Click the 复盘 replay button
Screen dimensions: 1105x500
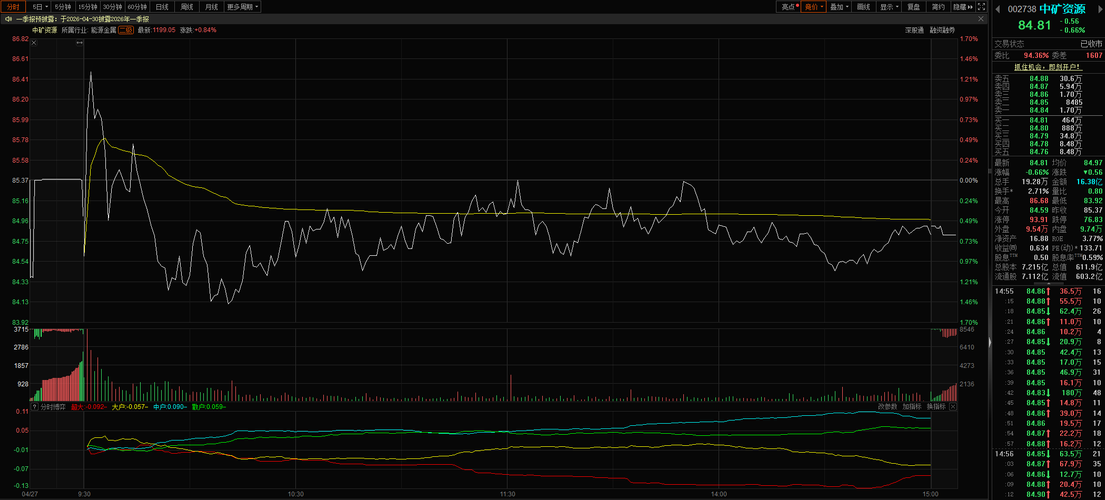point(914,6)
